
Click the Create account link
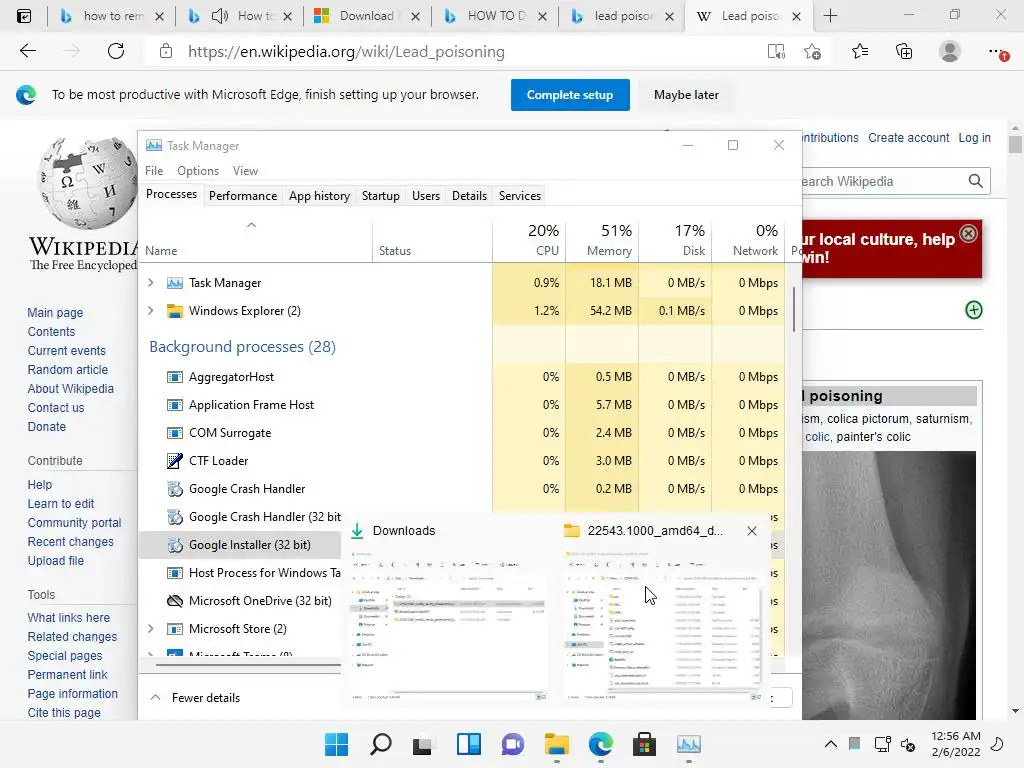(908, 138)
